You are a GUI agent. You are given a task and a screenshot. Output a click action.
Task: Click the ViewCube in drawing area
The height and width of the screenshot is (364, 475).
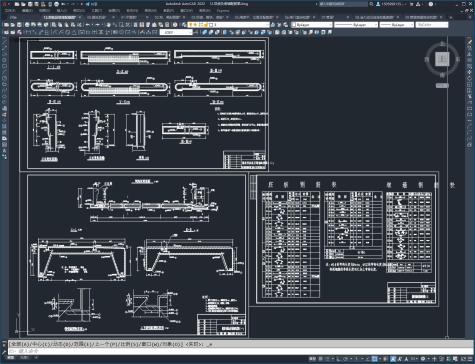point(442,59)
